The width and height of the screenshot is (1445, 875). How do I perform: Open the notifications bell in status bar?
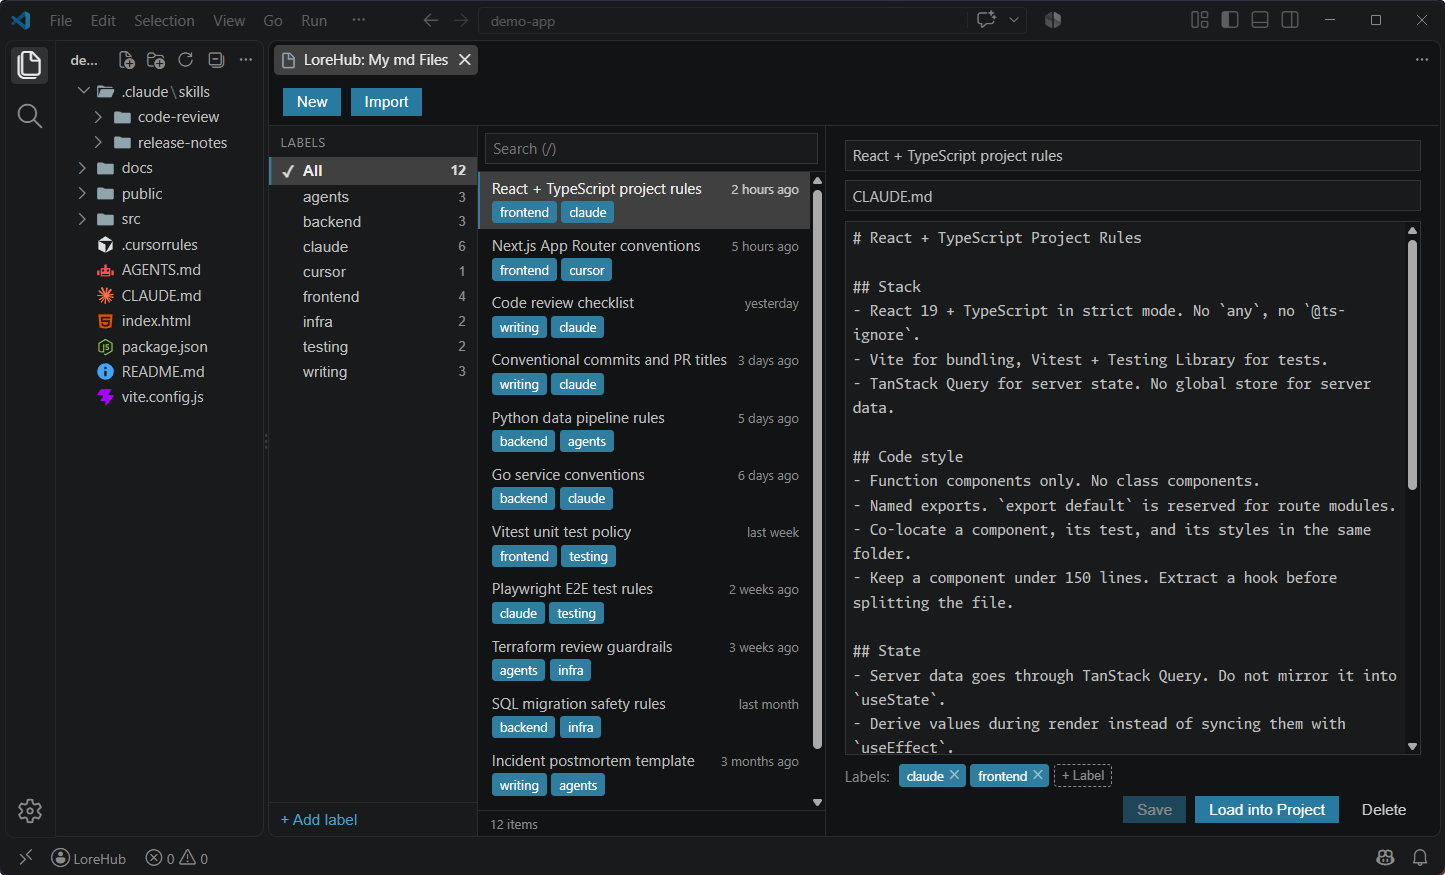click(1420, 858)
